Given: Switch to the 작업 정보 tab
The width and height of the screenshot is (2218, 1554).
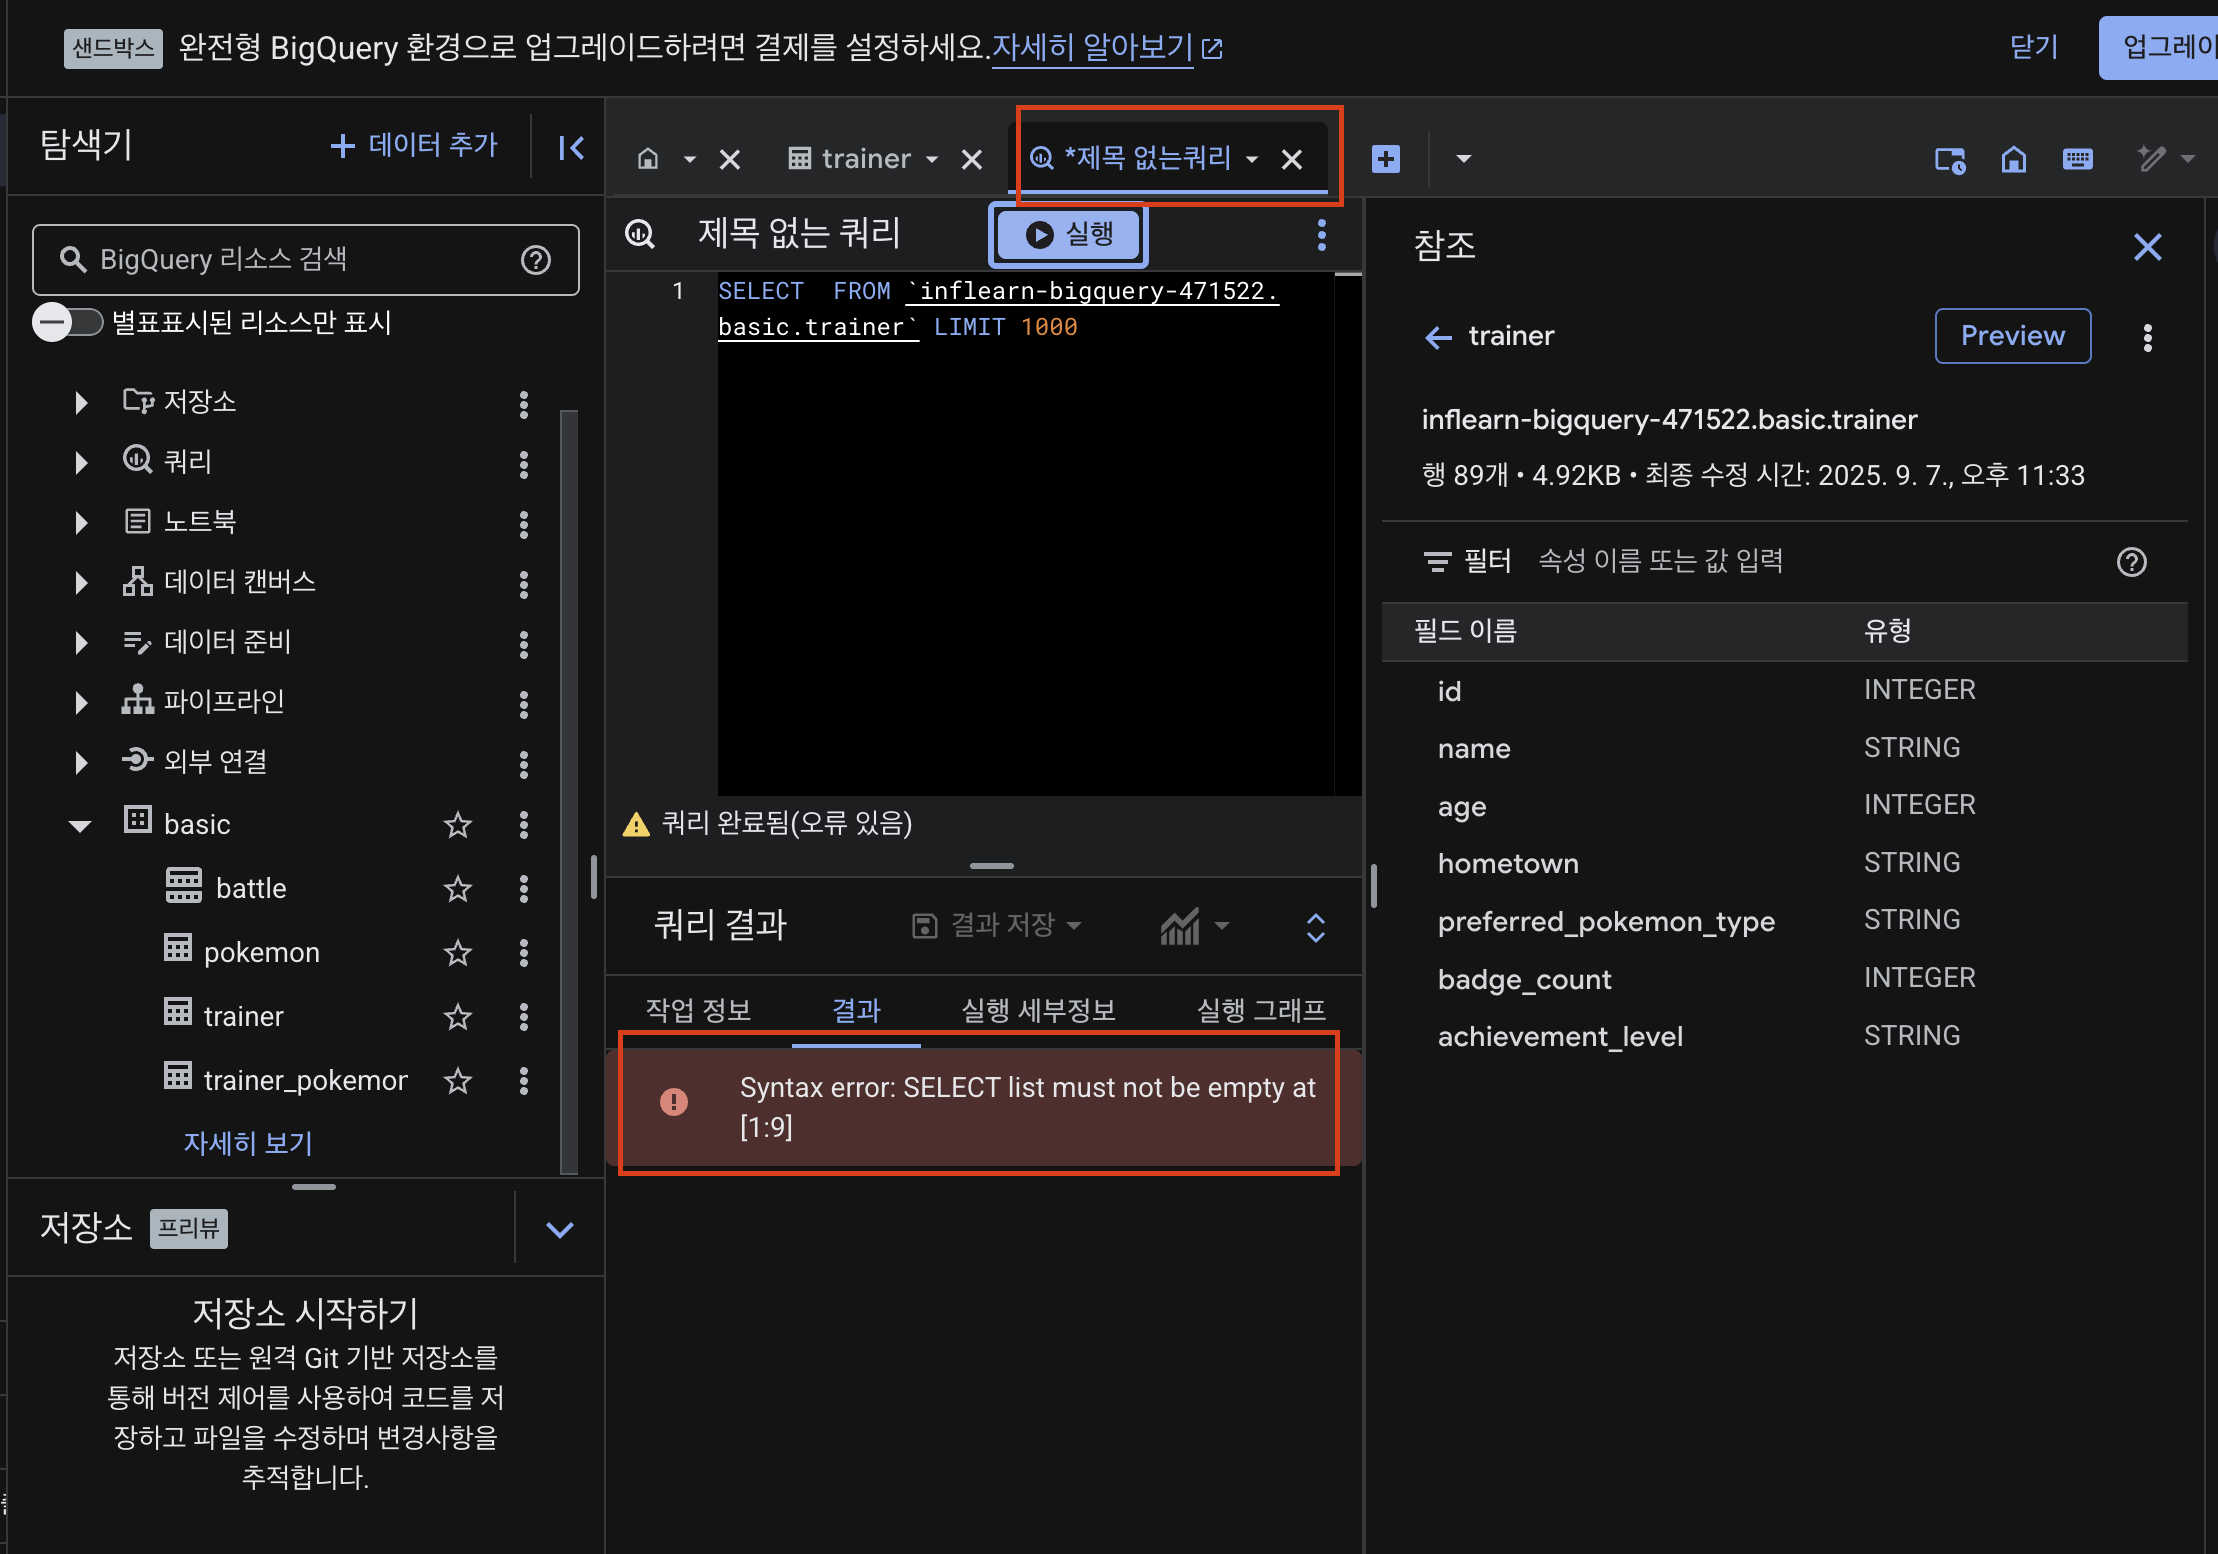Looking at the screenshot, I should [698, 1010].
